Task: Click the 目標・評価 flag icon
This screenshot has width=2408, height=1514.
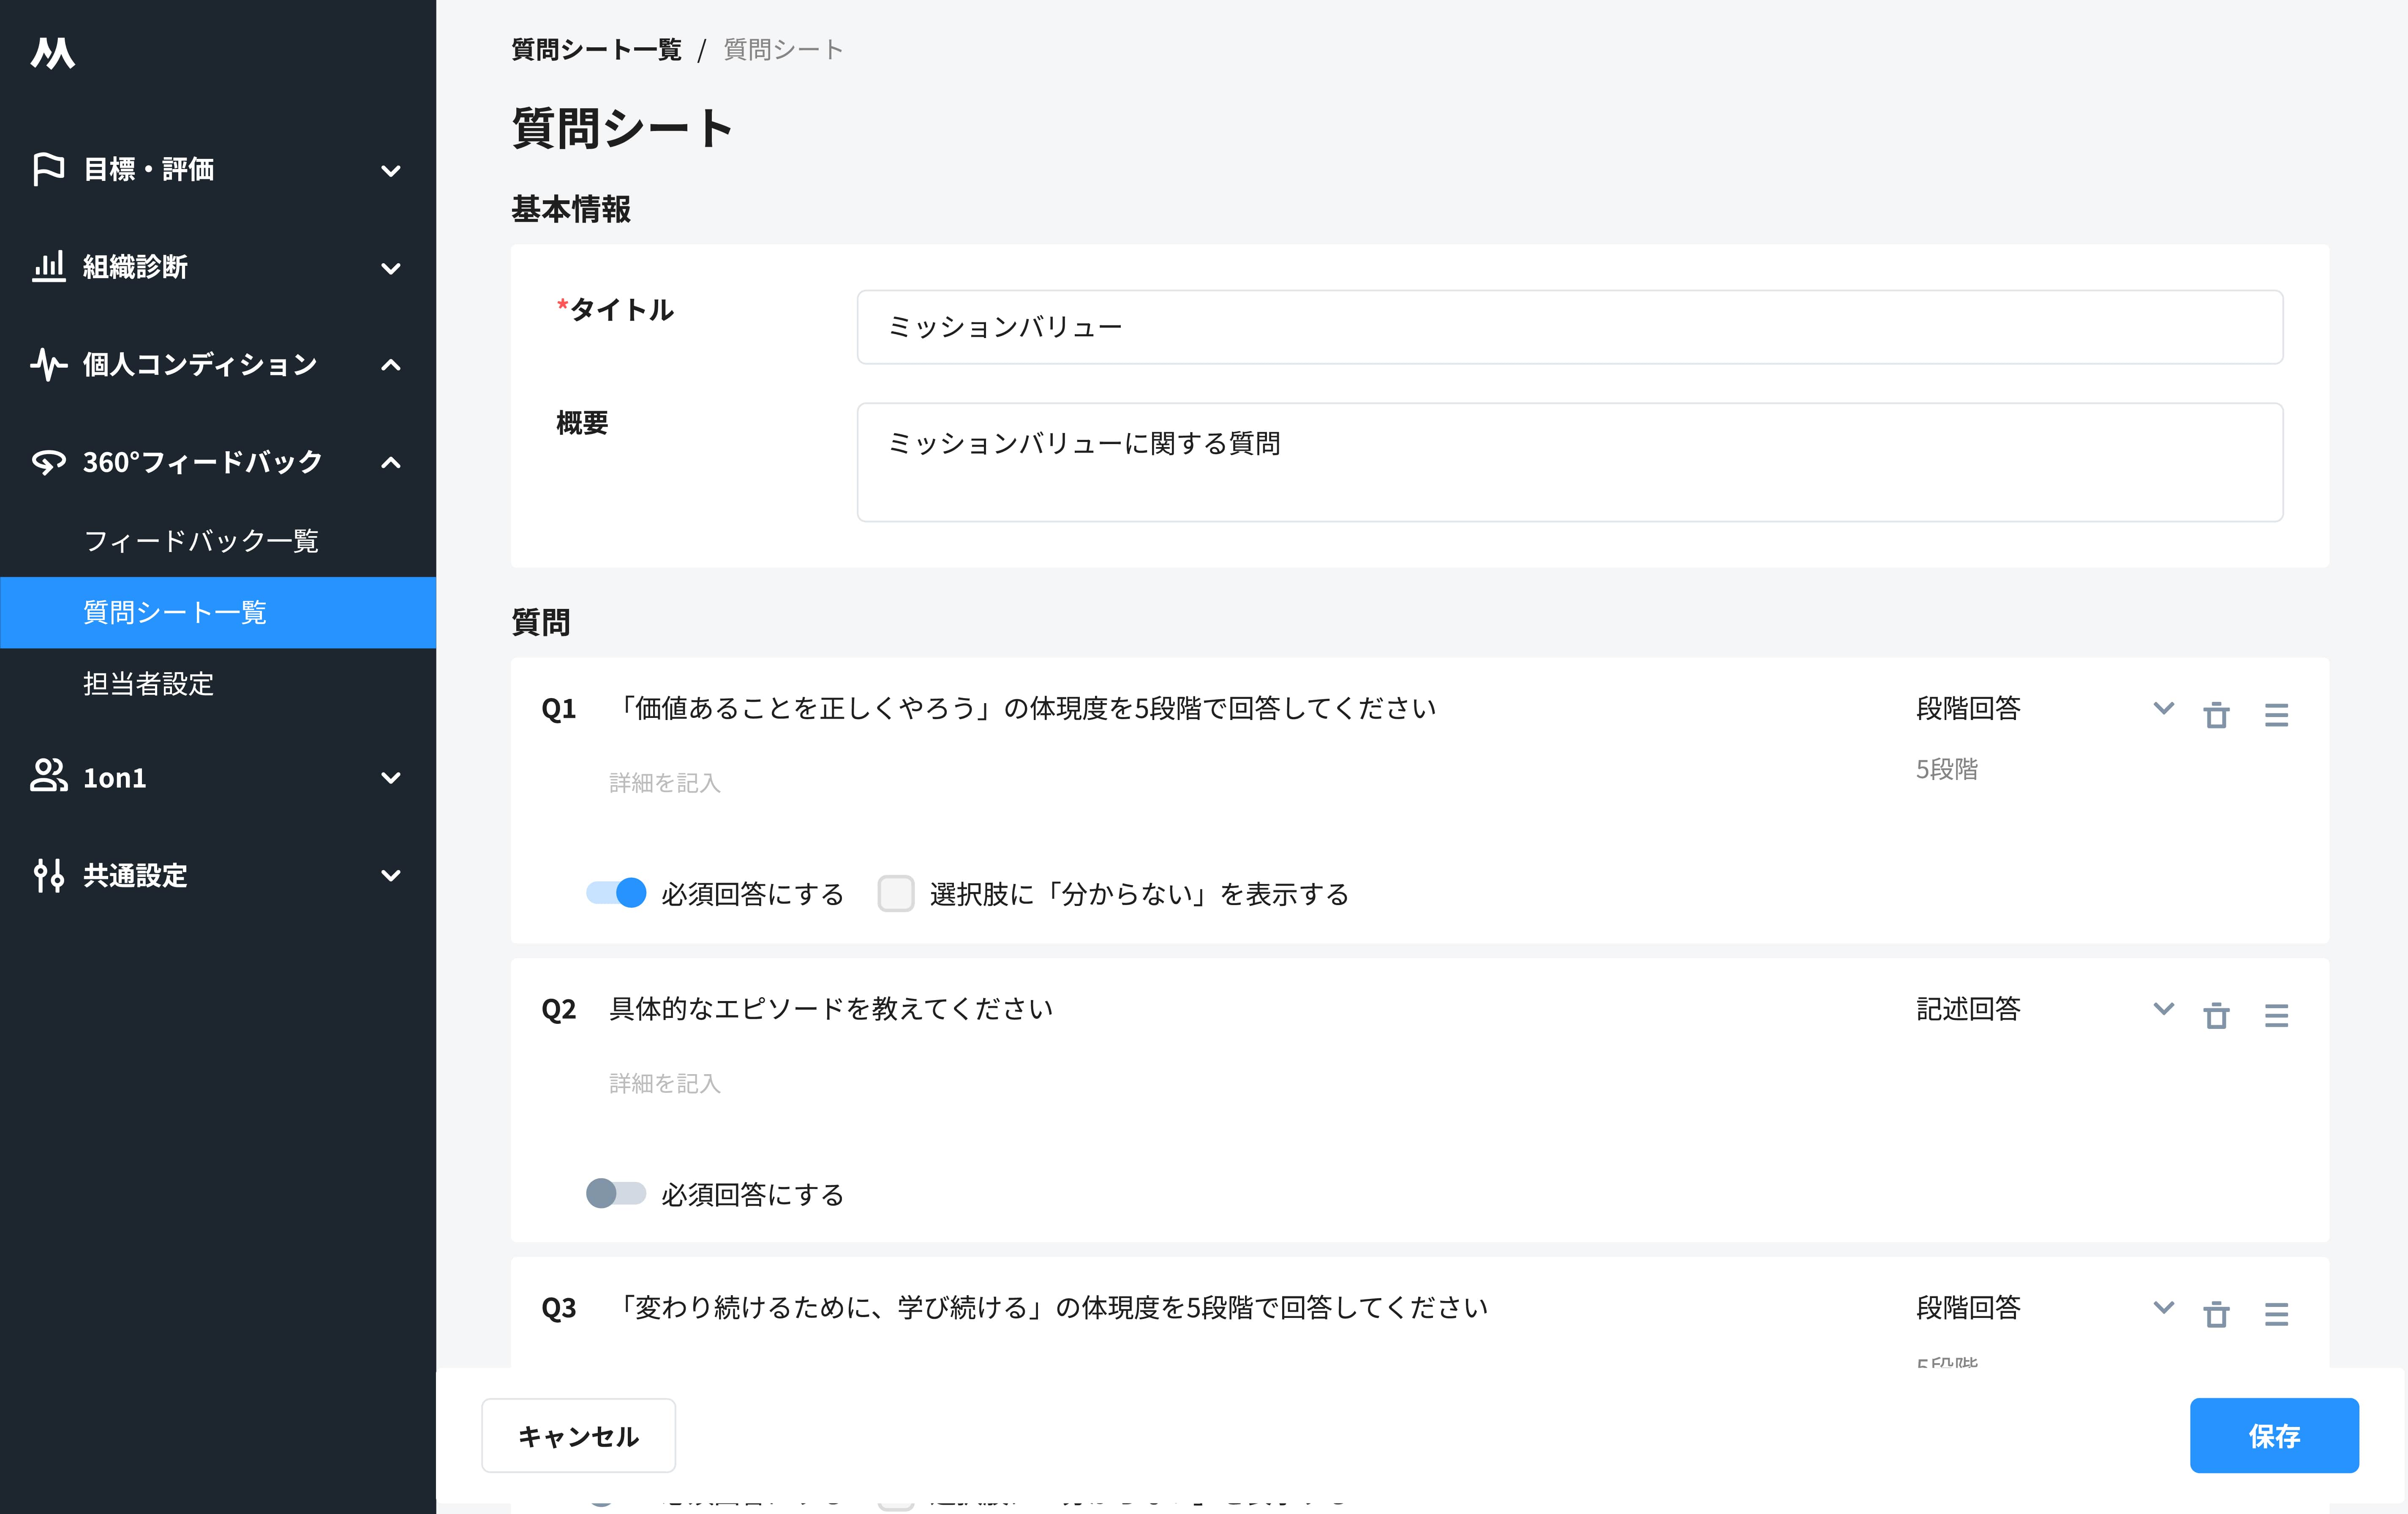Action: pos(48,169)
